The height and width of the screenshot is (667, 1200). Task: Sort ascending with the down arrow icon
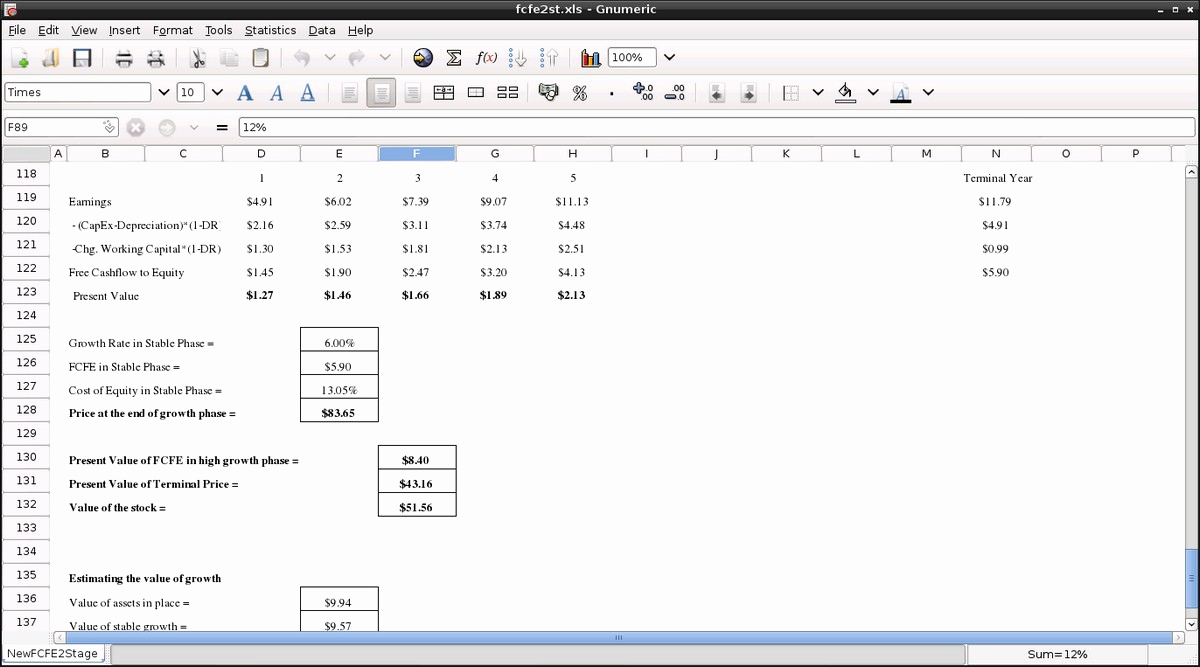coord(517,58)
